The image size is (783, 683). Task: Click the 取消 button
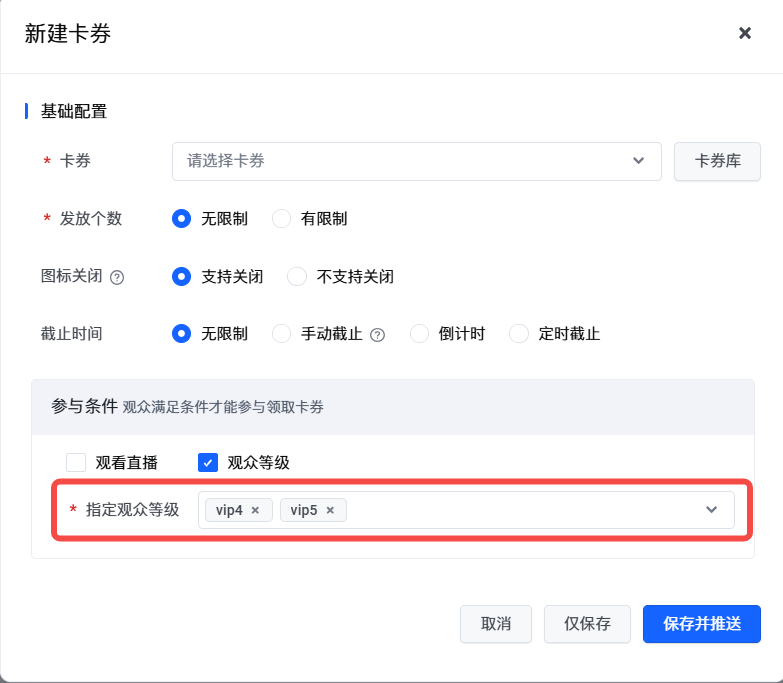[496, 624]
